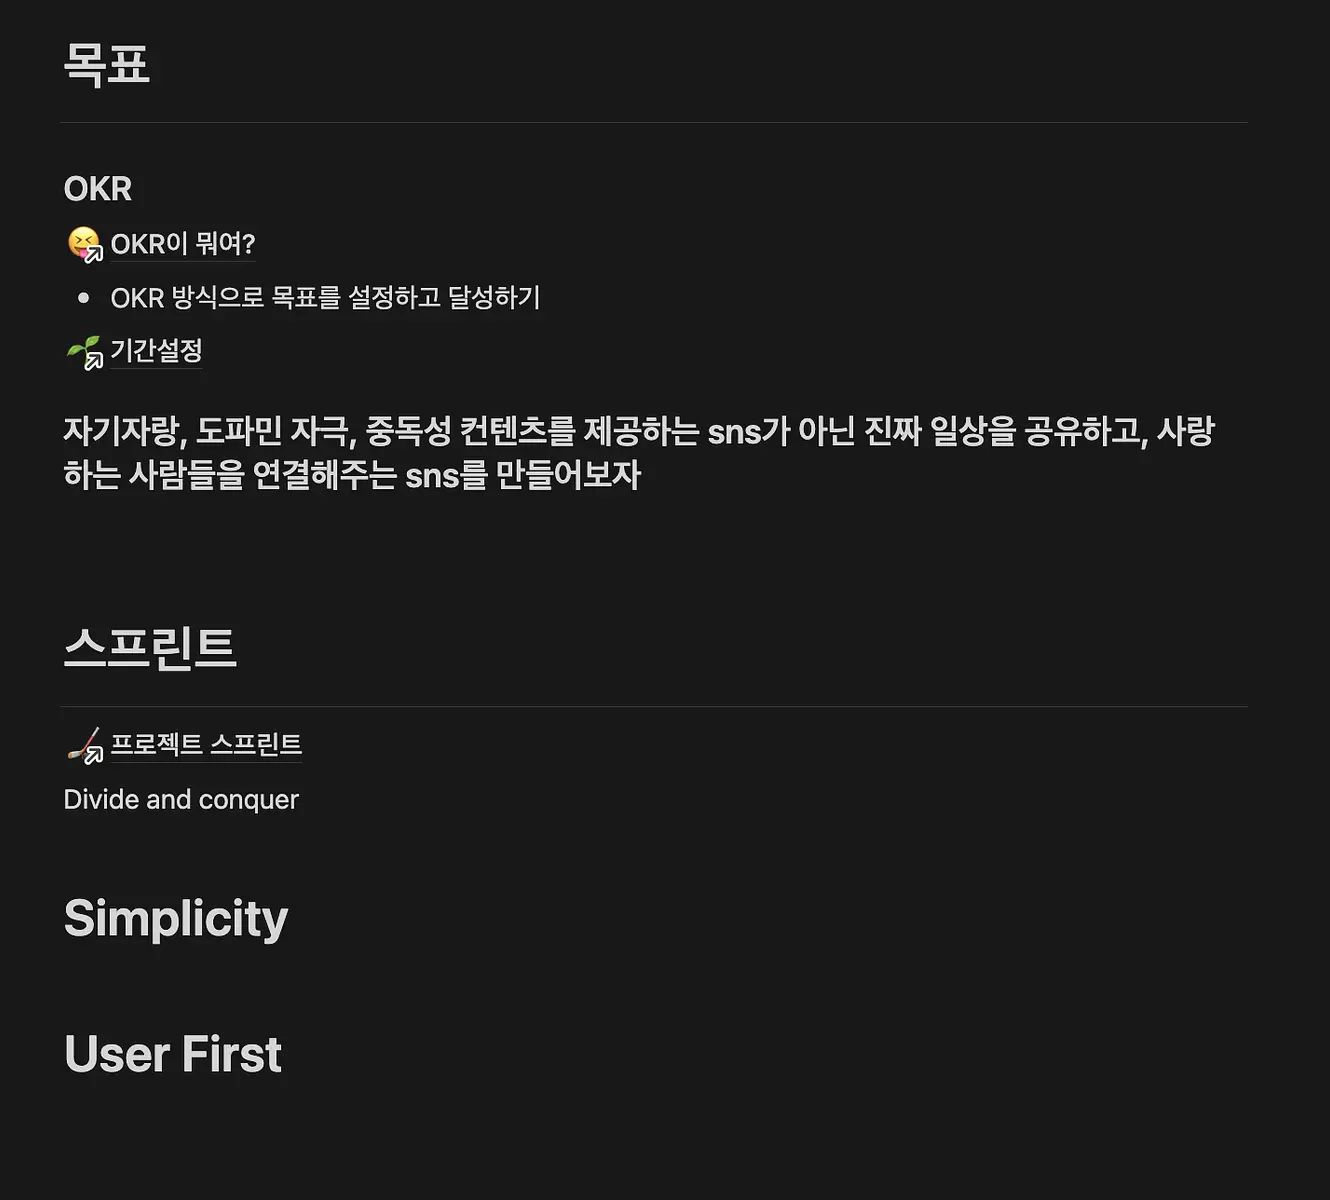Select the 스프린트 heading

pyautogui.click(x=149, y=647)
